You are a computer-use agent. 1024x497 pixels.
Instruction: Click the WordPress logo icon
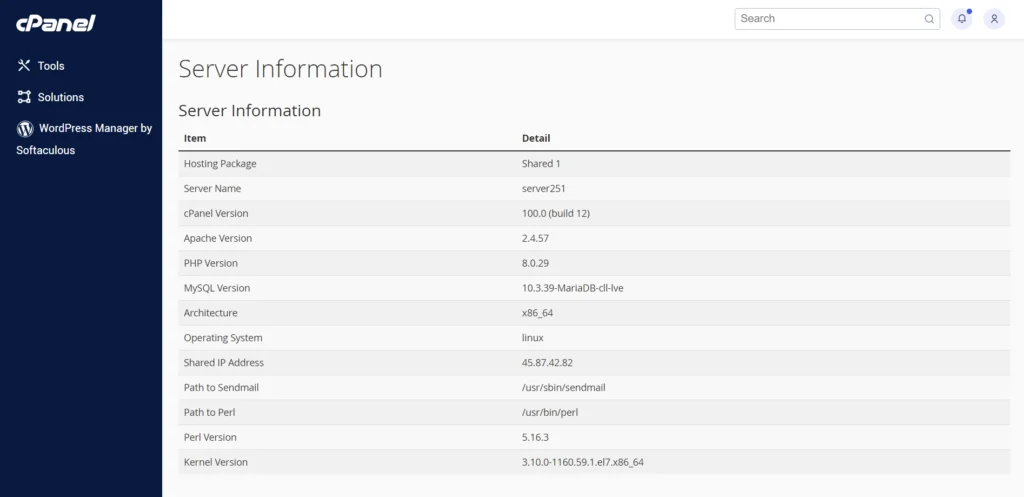tap(25, 129)
